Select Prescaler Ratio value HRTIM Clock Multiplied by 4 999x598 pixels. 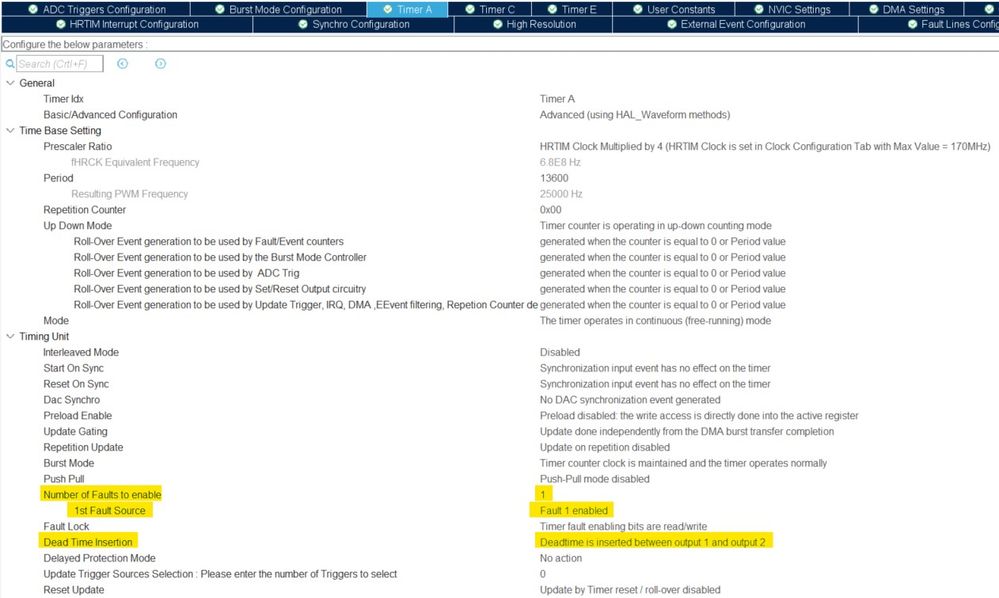point(765,146)
